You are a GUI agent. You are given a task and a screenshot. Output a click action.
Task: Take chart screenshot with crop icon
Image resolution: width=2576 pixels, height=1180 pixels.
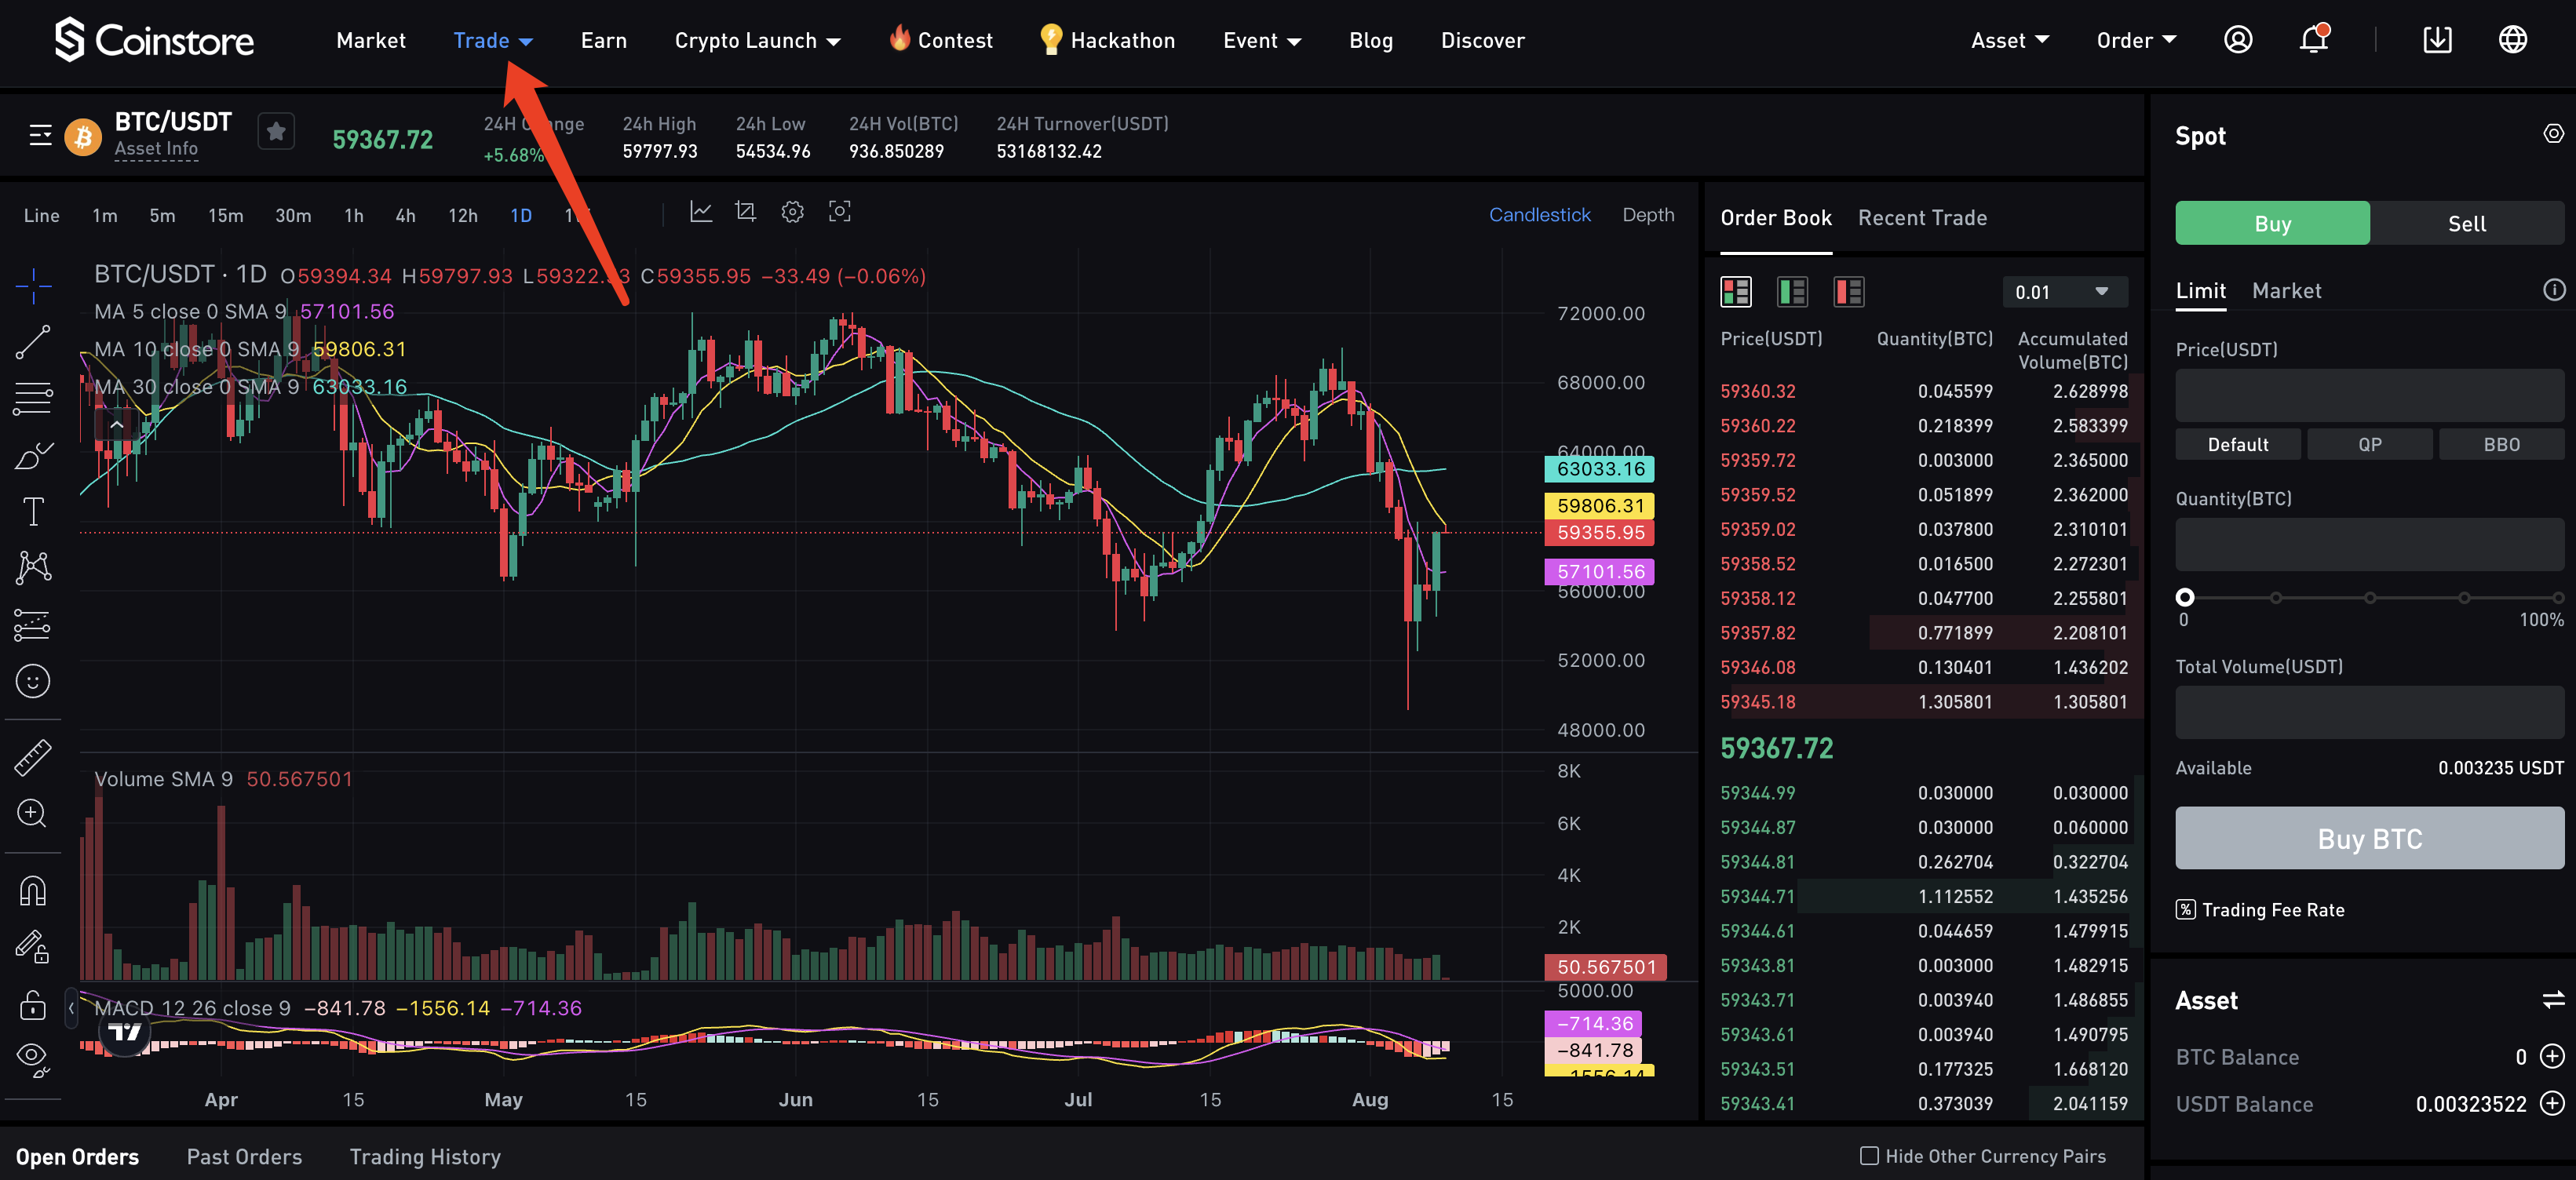746,212
